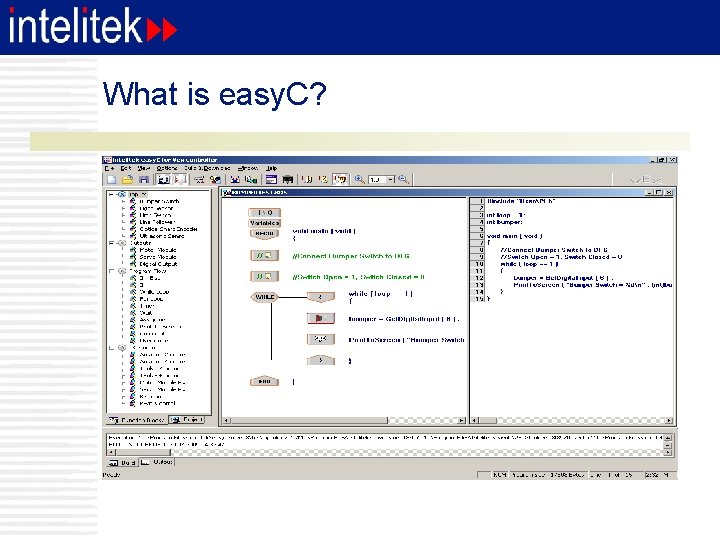The image size is (720, 540).
Task: Click the icon beside Digital Output
Action: point(133,264)
